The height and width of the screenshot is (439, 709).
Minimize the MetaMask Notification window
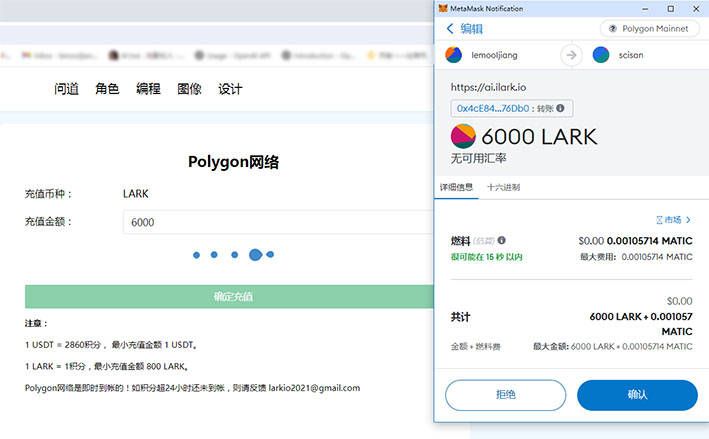pos(645,9)
